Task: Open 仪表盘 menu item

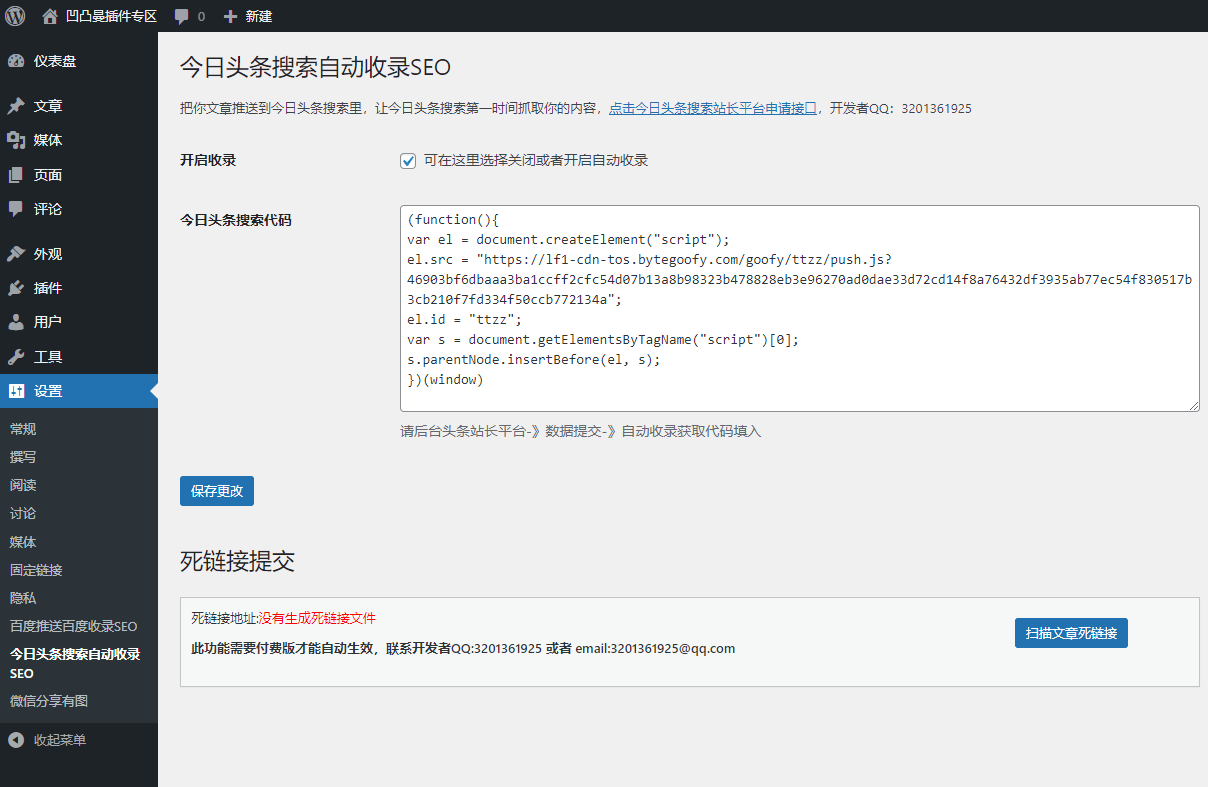Action: coord(79,61)
